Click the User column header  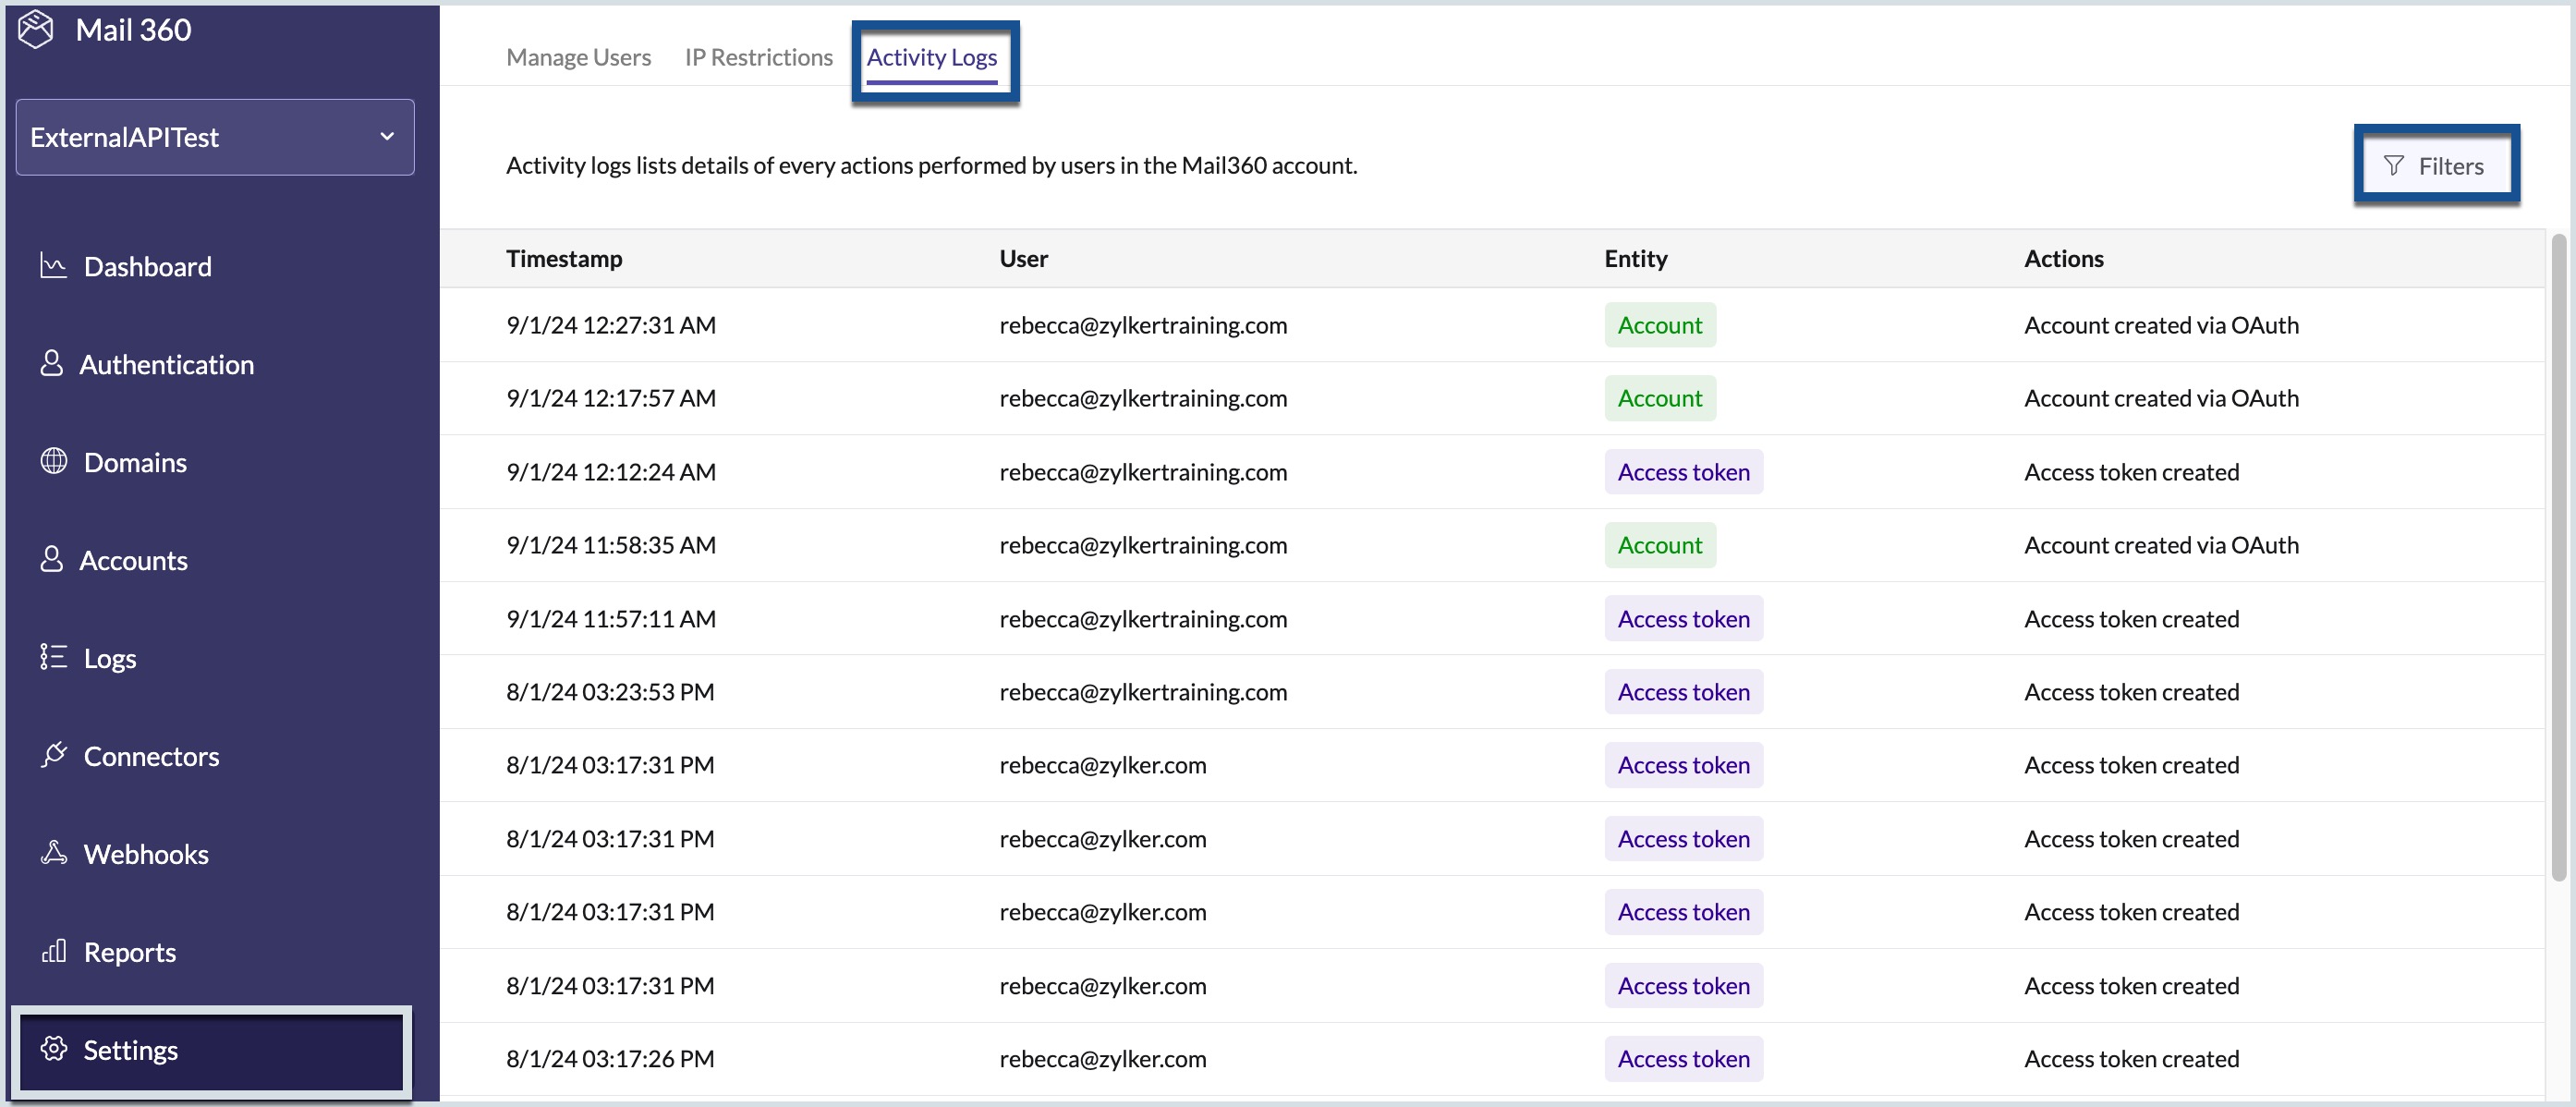[1023, 258]
